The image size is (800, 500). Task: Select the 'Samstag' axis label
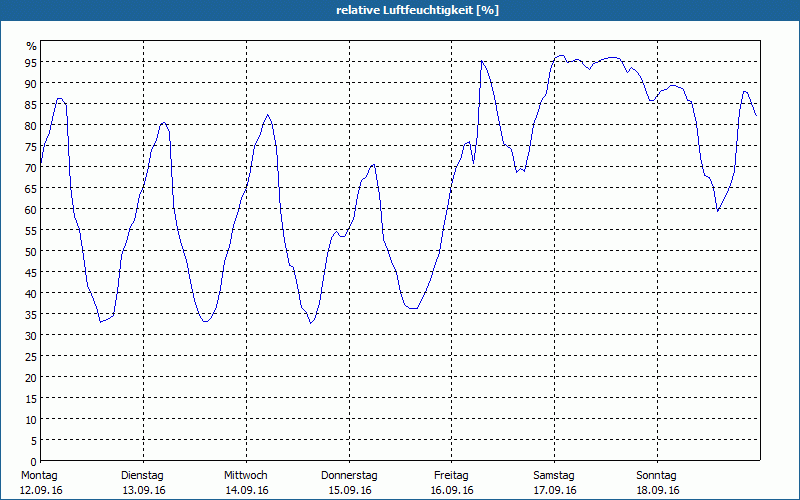pos(554,476)
